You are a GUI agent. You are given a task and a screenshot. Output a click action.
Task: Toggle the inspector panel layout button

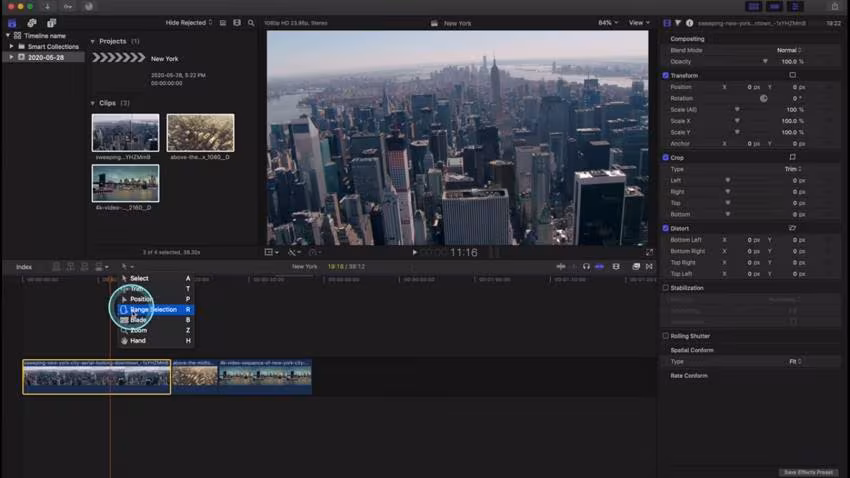(795, 7)
